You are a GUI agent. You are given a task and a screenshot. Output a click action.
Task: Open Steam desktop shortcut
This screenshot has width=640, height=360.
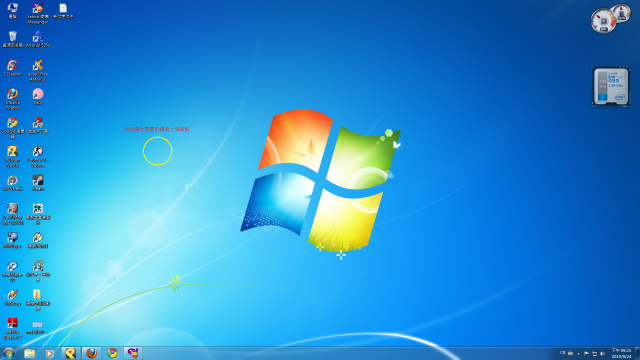point(38,182)
